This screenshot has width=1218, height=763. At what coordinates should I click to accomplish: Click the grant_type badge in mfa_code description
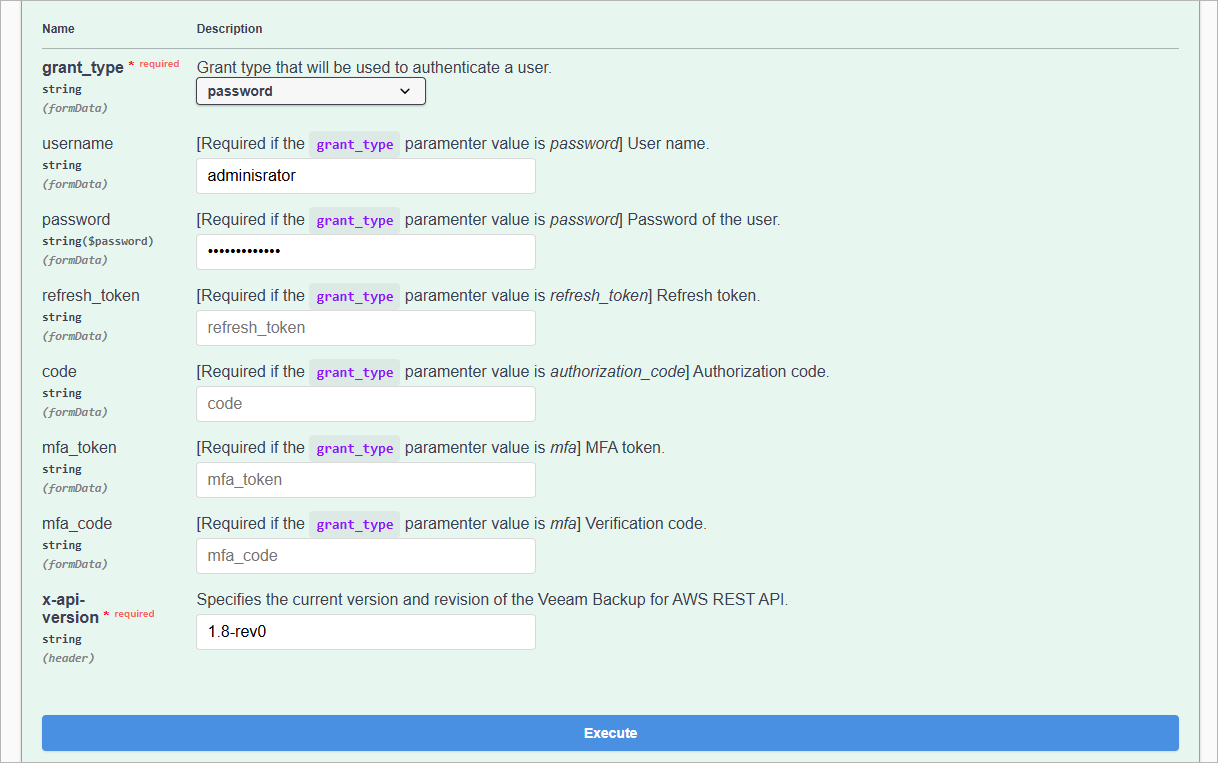(354, 524)
